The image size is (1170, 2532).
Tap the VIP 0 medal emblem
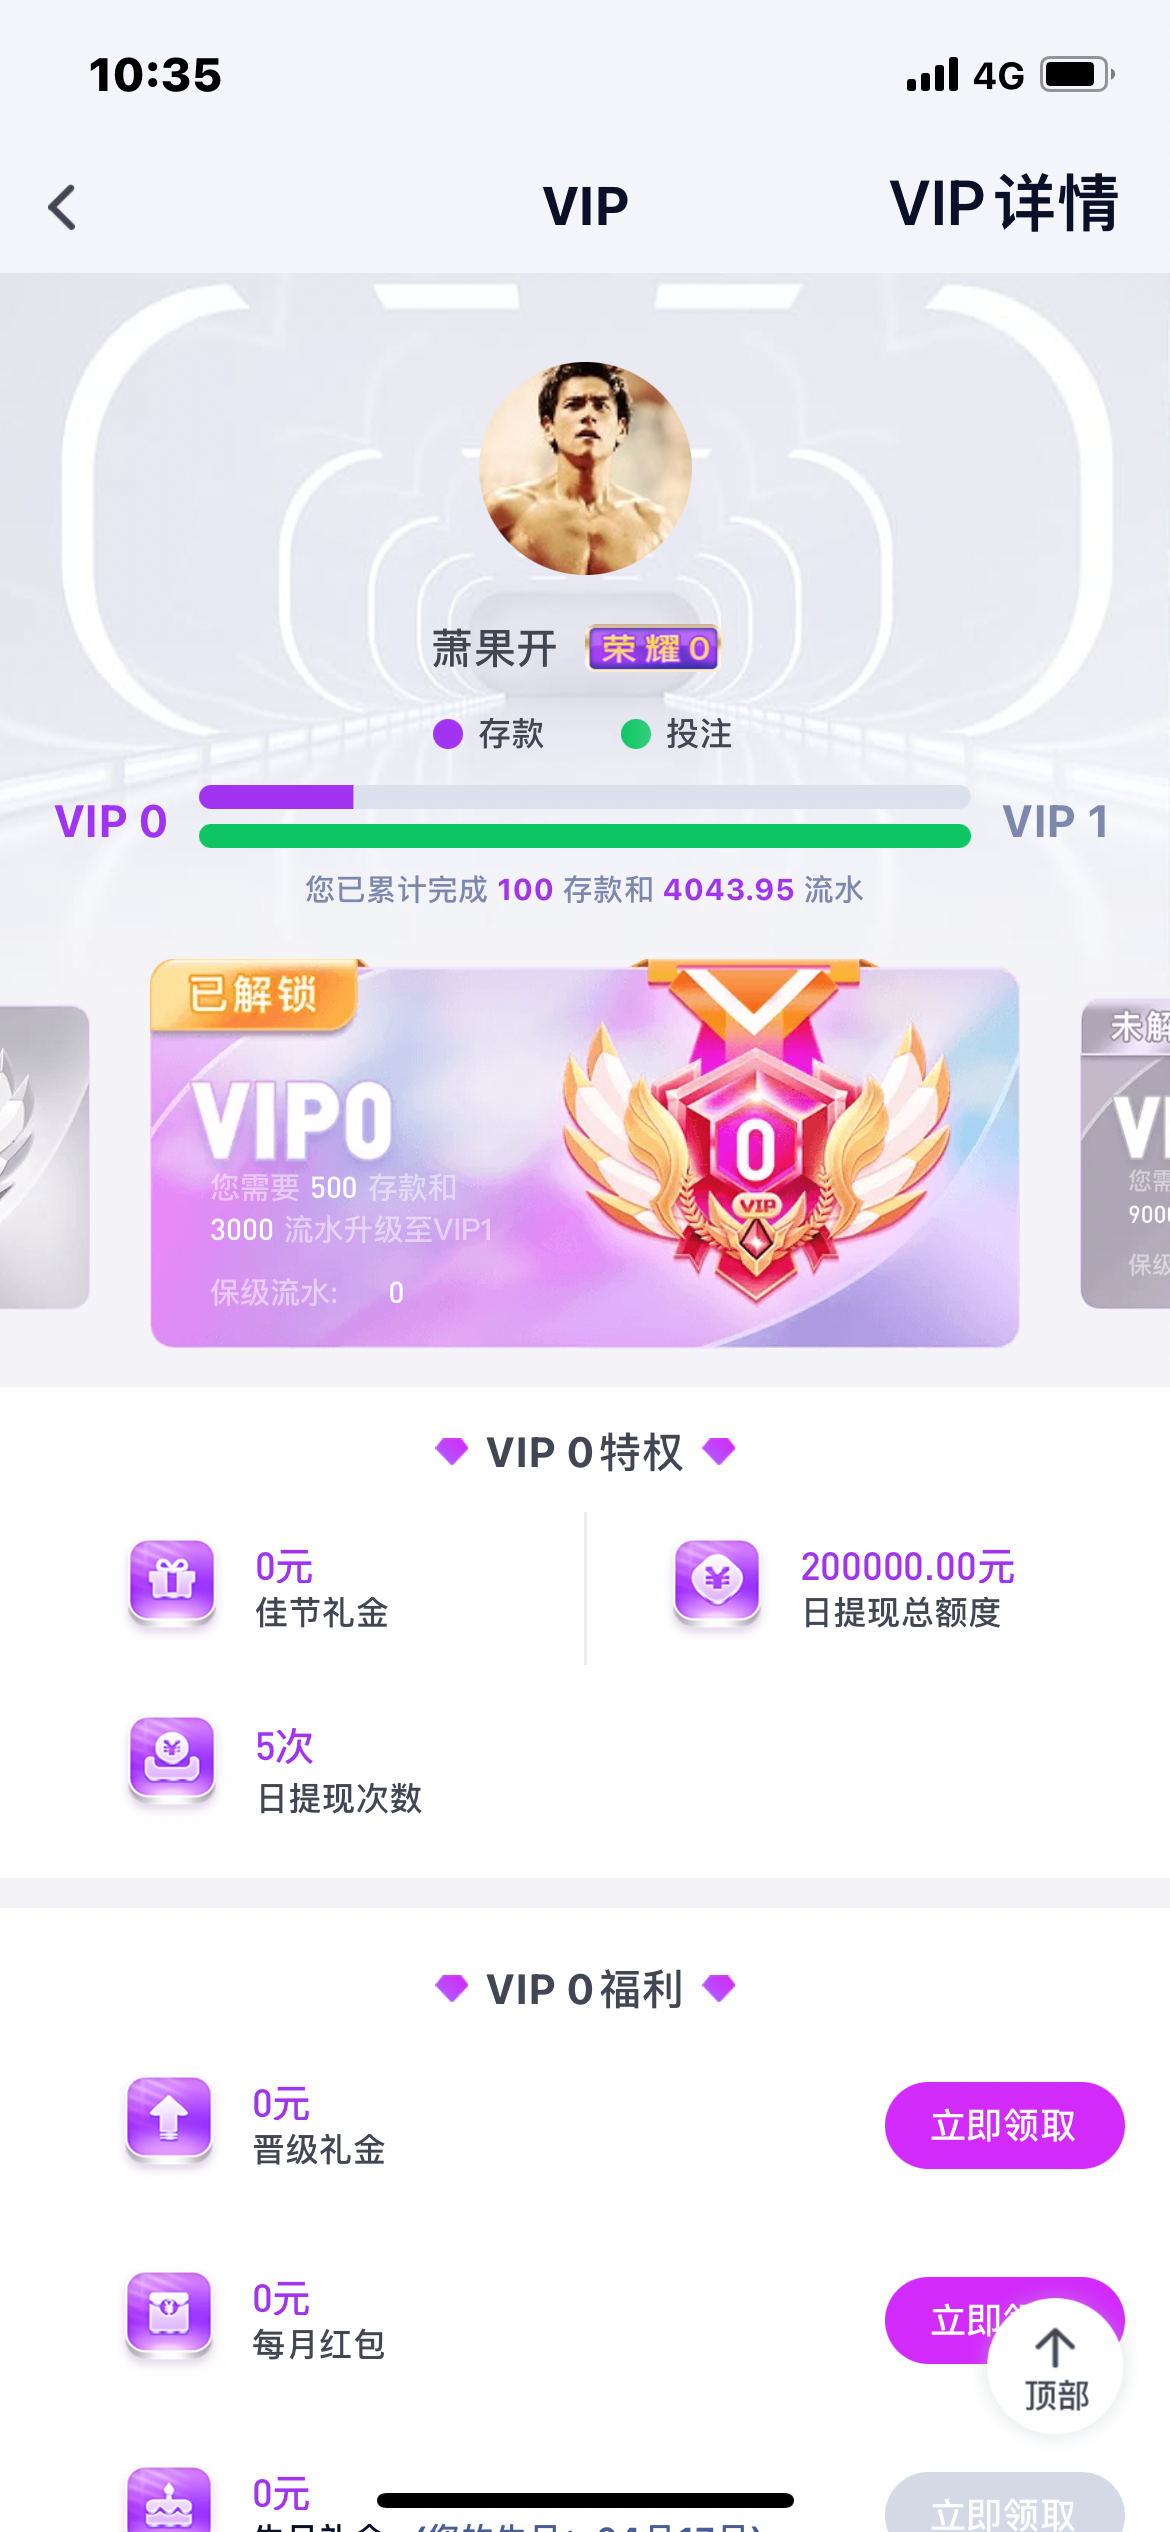pyautogui.click(x=756, y=1135)
